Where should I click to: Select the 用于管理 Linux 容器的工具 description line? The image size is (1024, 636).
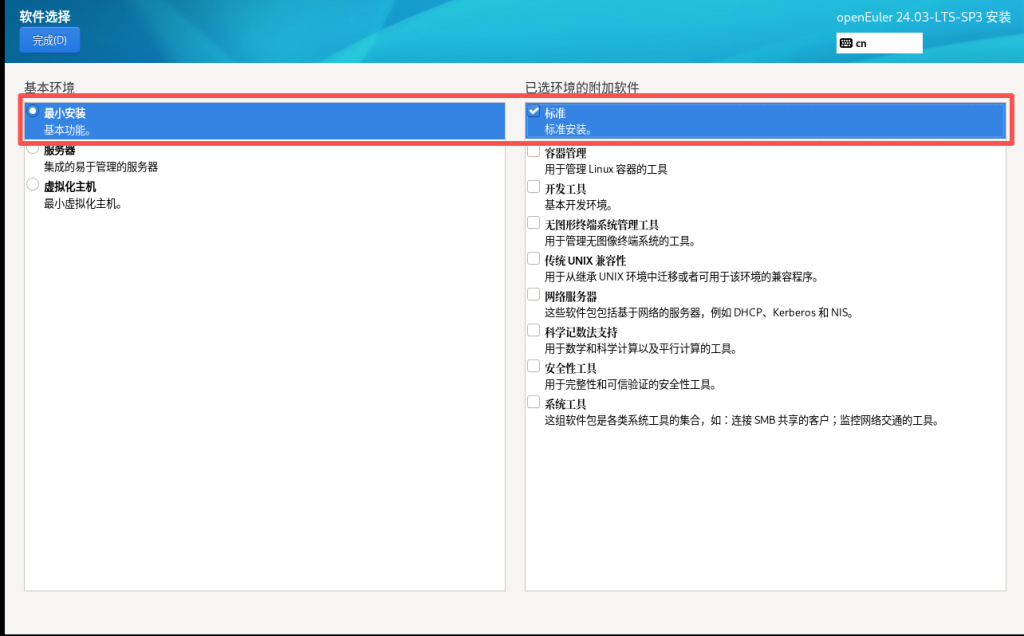point(606,169)
